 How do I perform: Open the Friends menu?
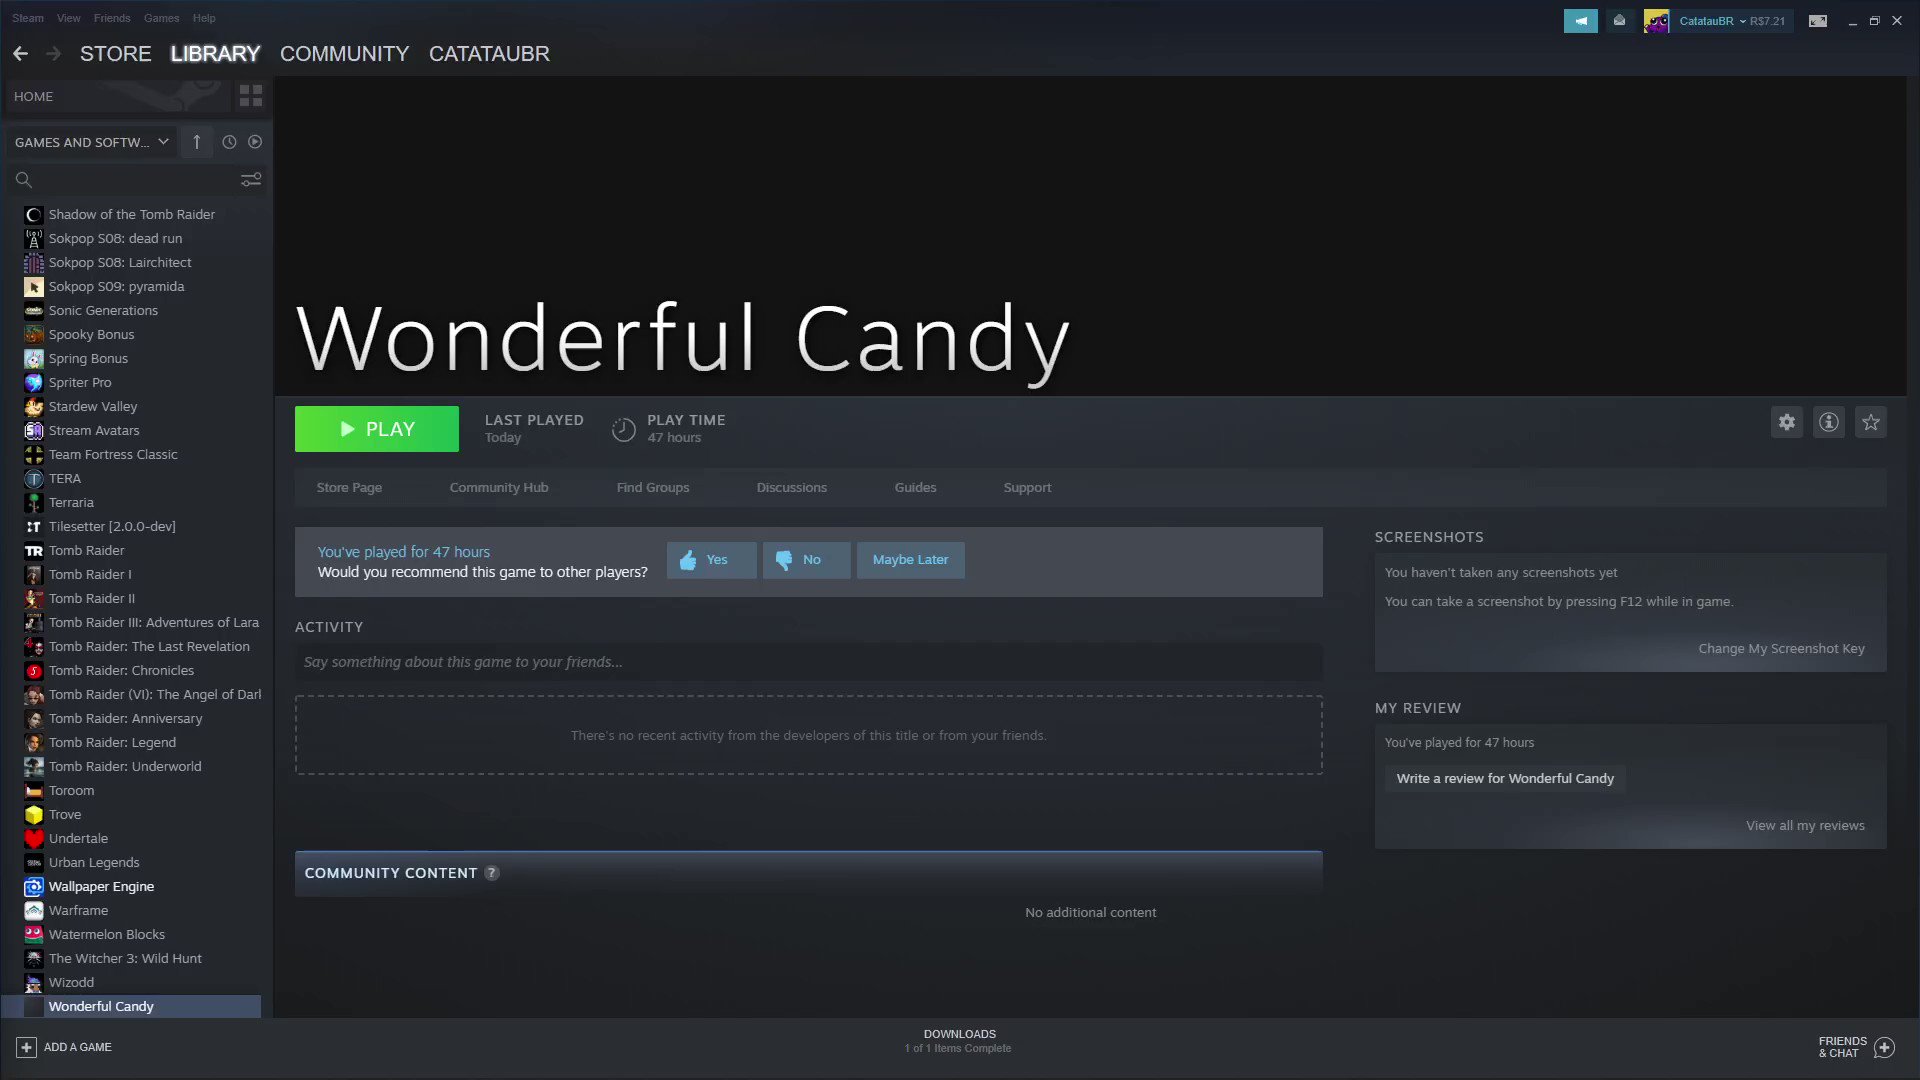[112, 18]
